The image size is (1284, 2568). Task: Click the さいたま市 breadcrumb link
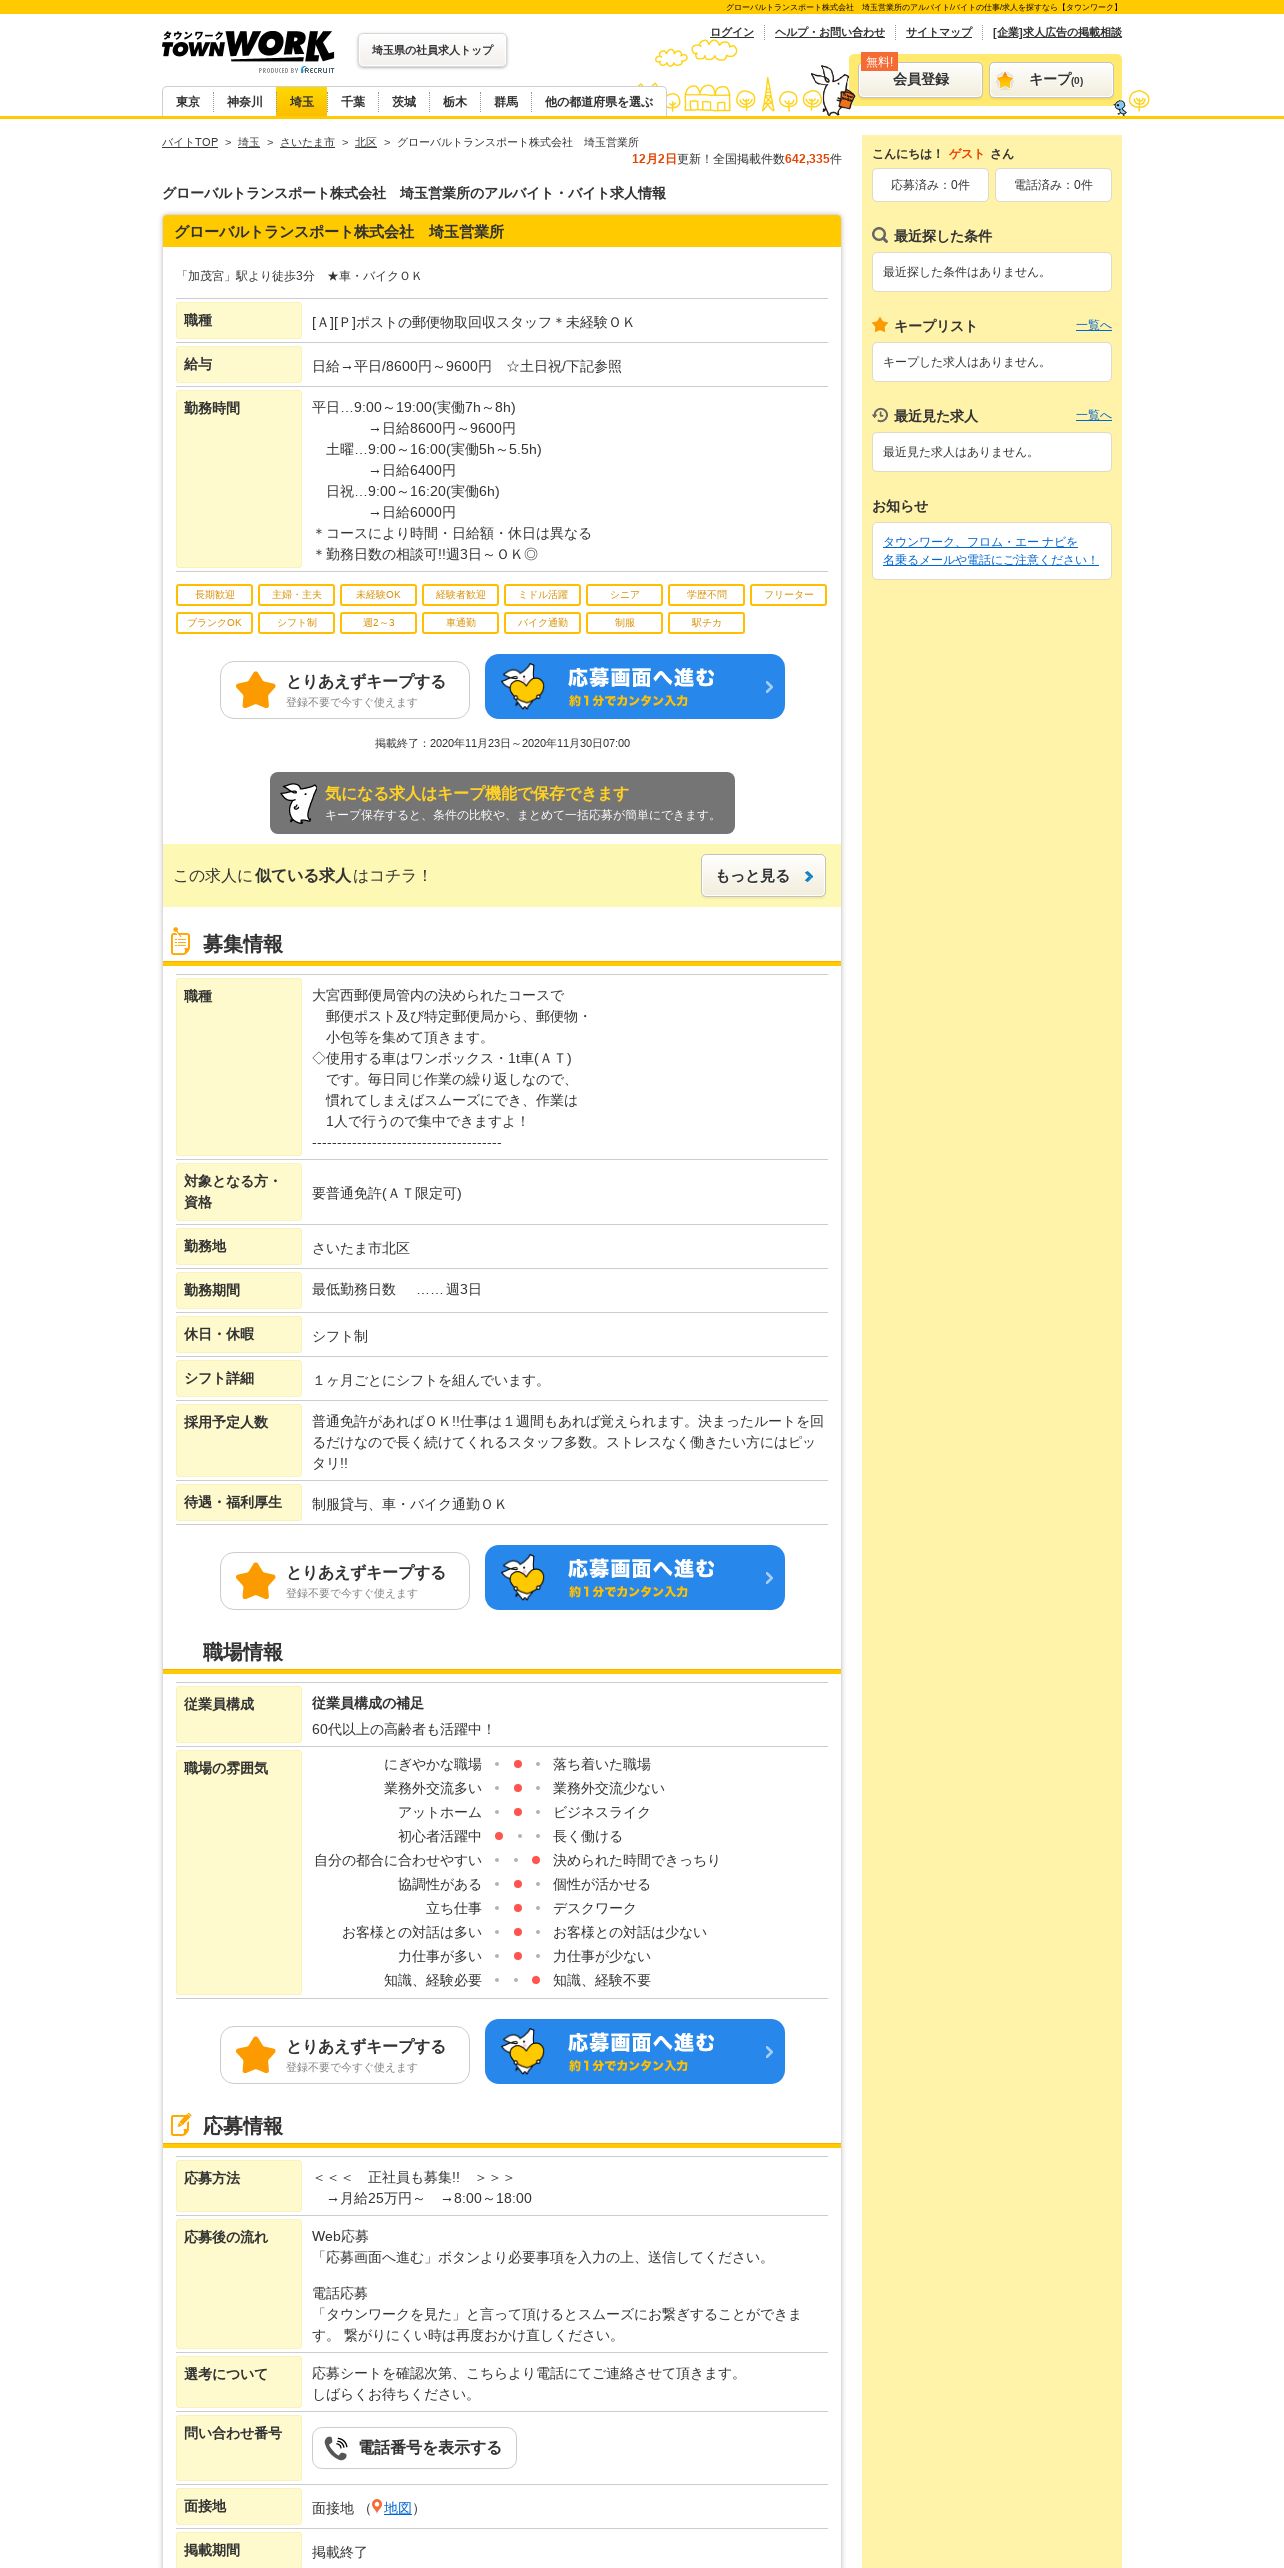[307, 142]
